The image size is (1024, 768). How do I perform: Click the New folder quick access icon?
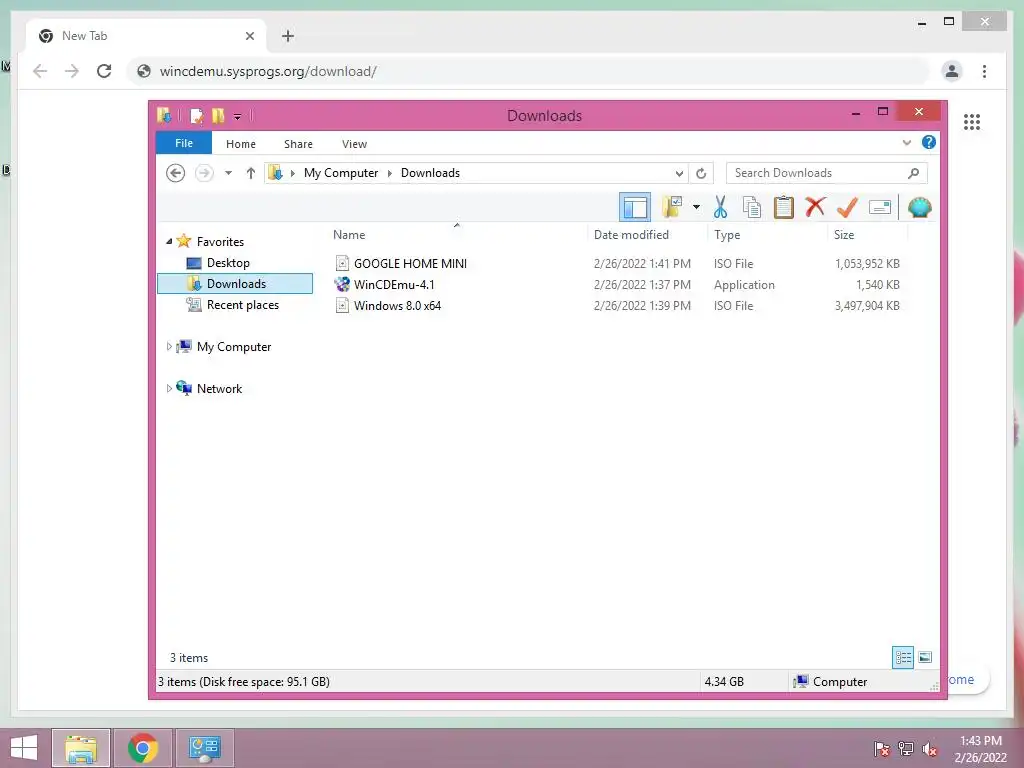pyautogui.click(x=218, y=116)
